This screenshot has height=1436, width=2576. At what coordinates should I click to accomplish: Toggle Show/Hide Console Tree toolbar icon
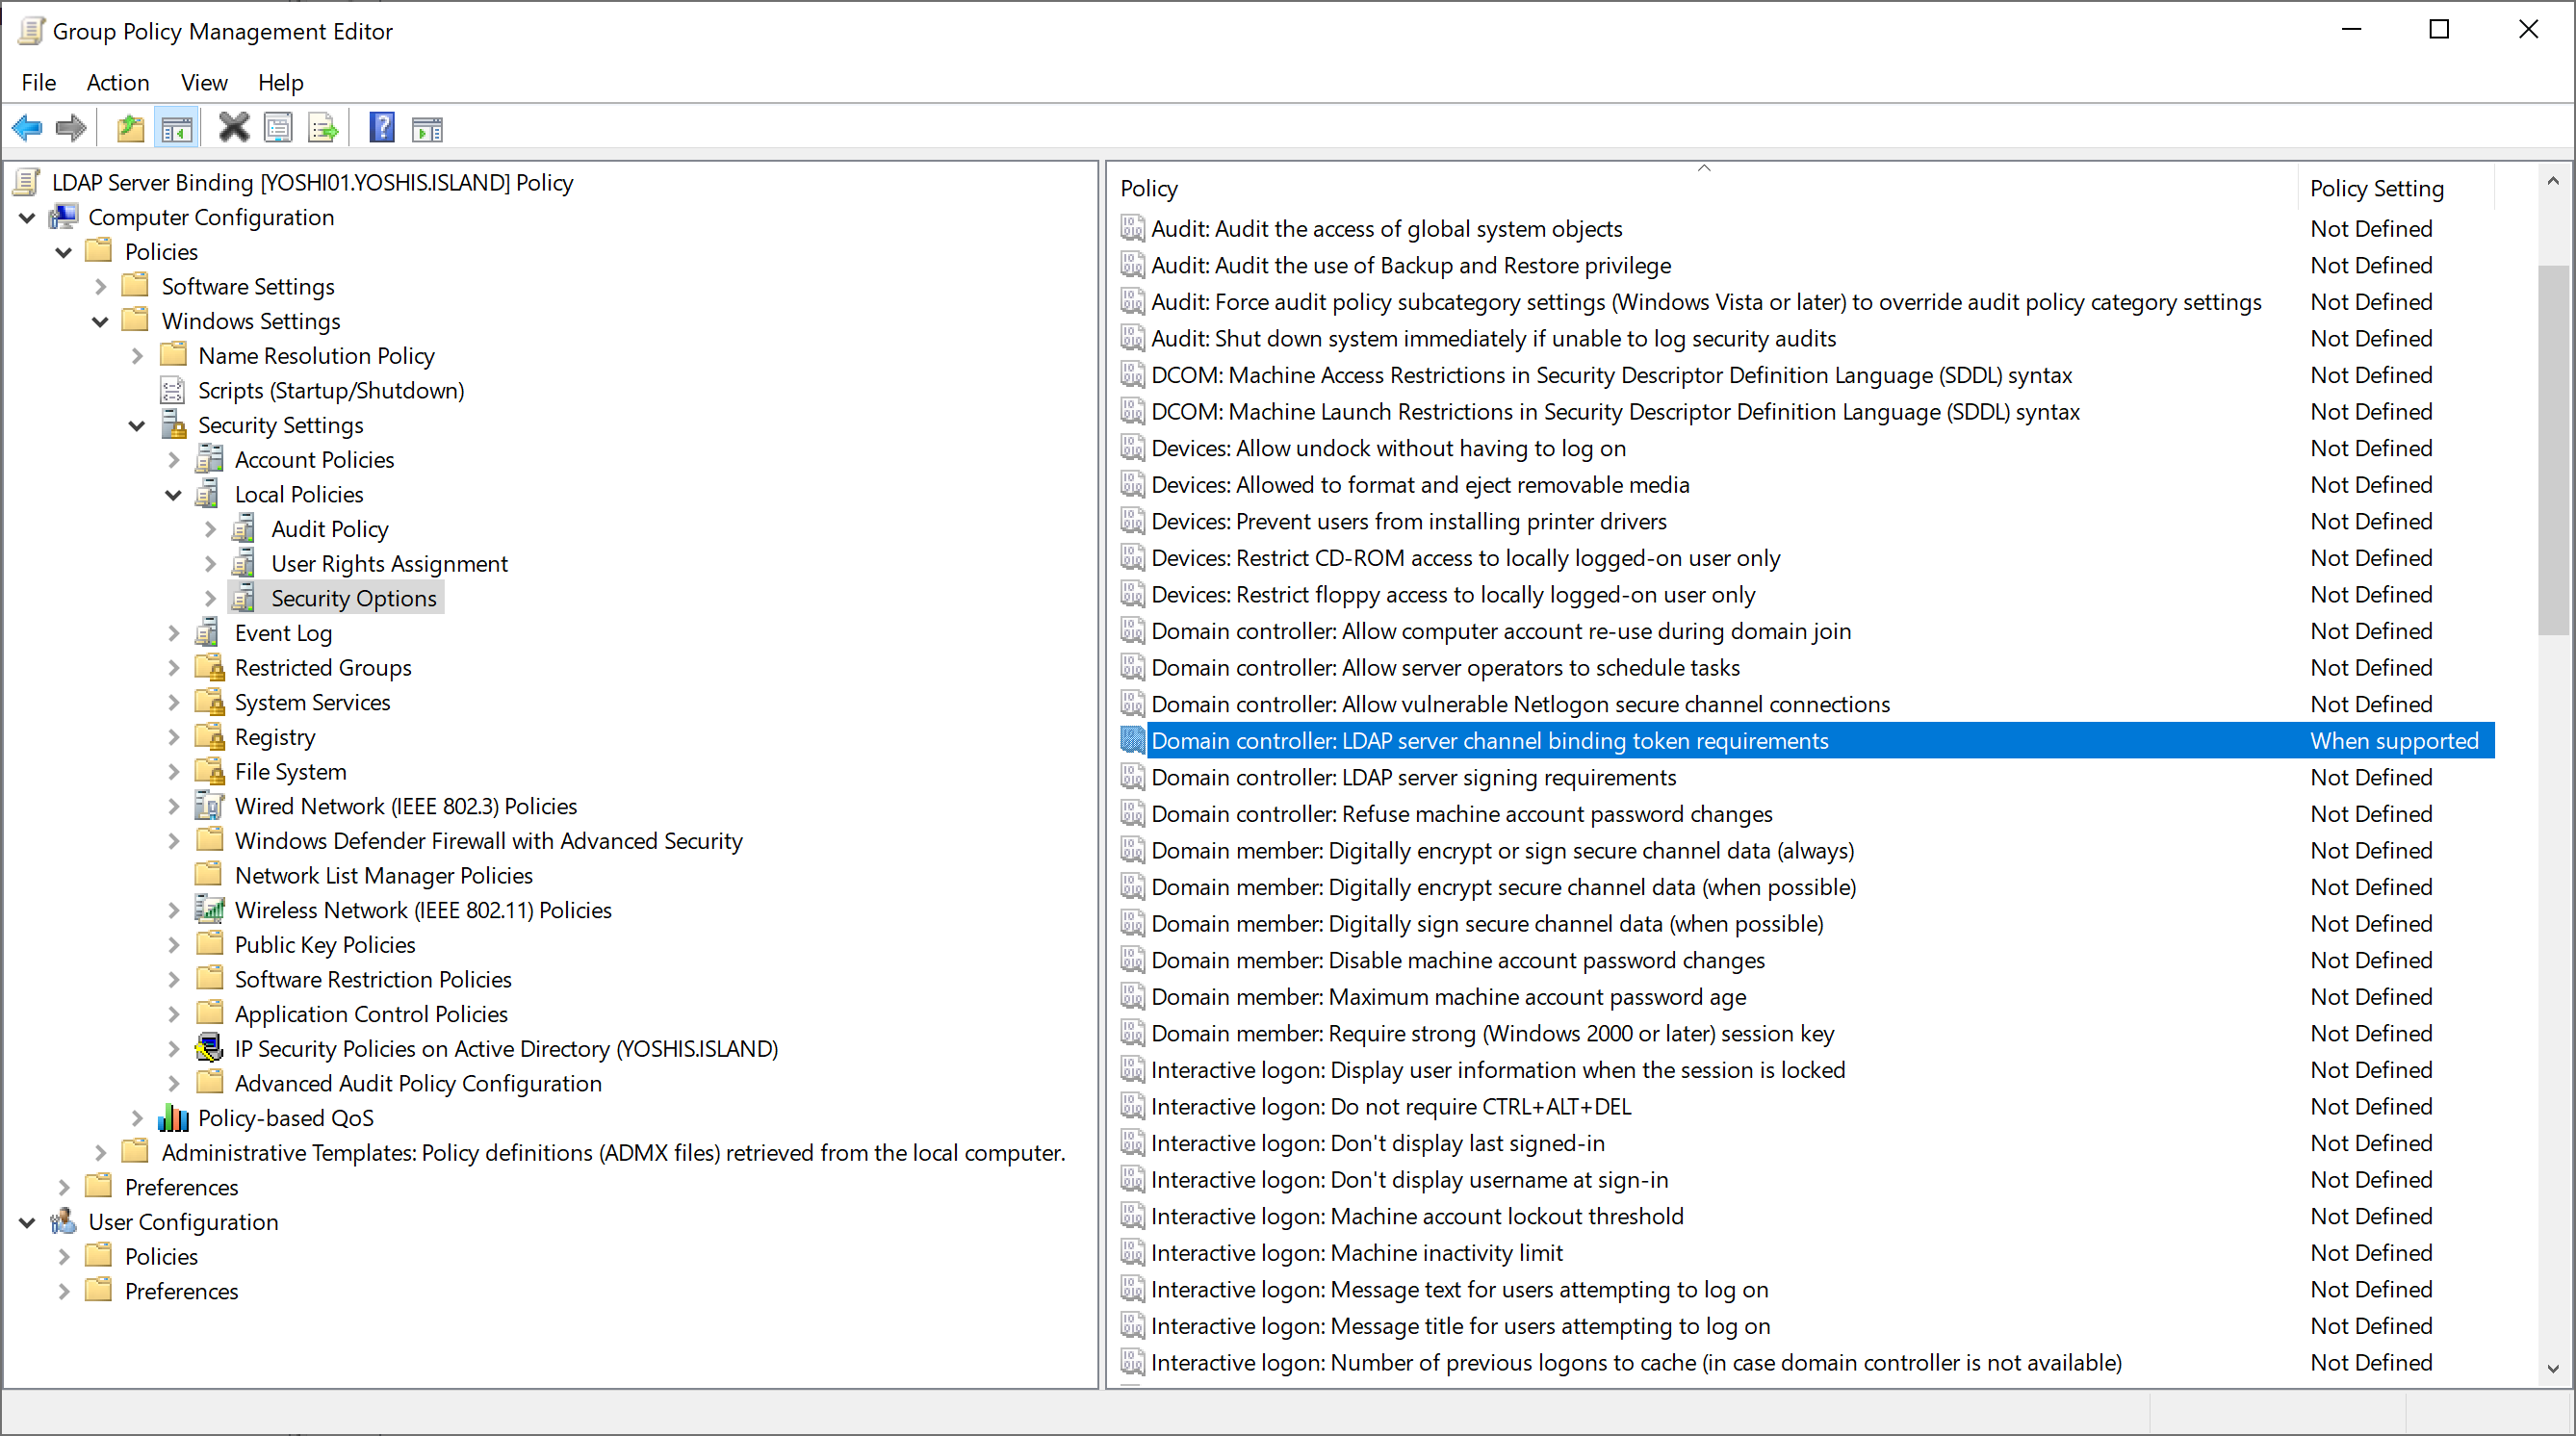pos(177,128)
